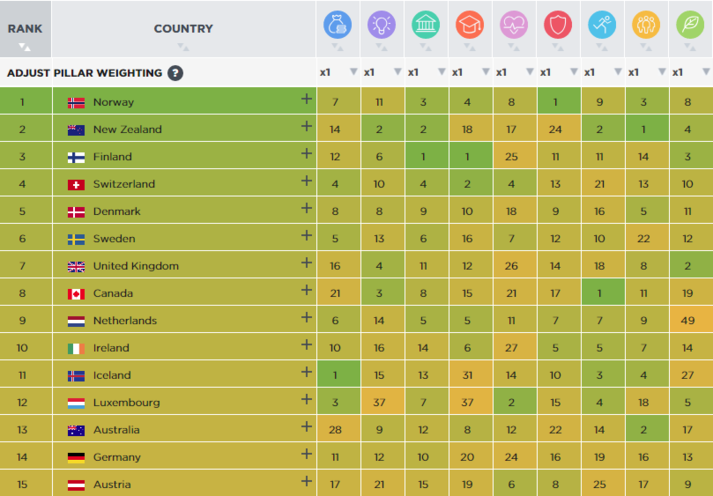Expand the Iceland row with plus

click(306, 373)
